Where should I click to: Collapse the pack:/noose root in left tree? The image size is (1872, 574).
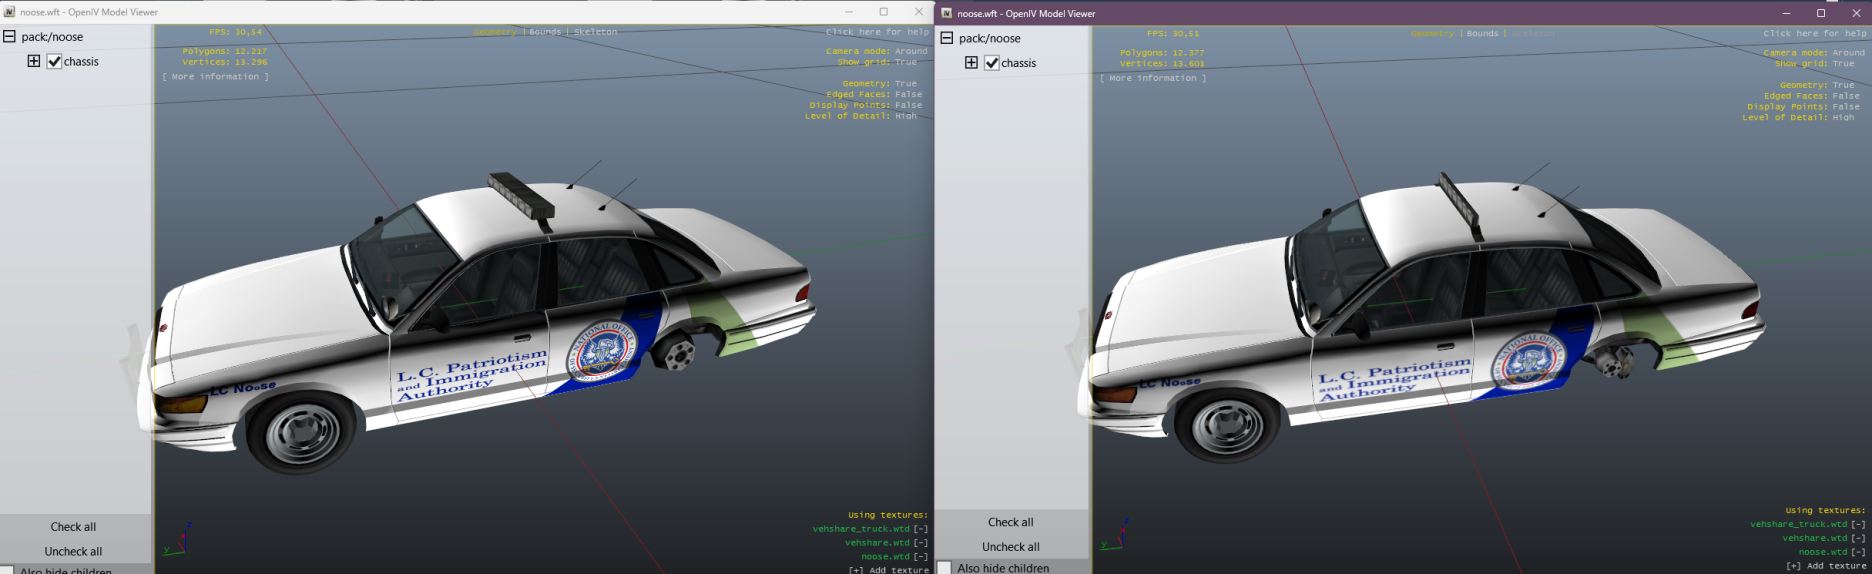(9, 37)
